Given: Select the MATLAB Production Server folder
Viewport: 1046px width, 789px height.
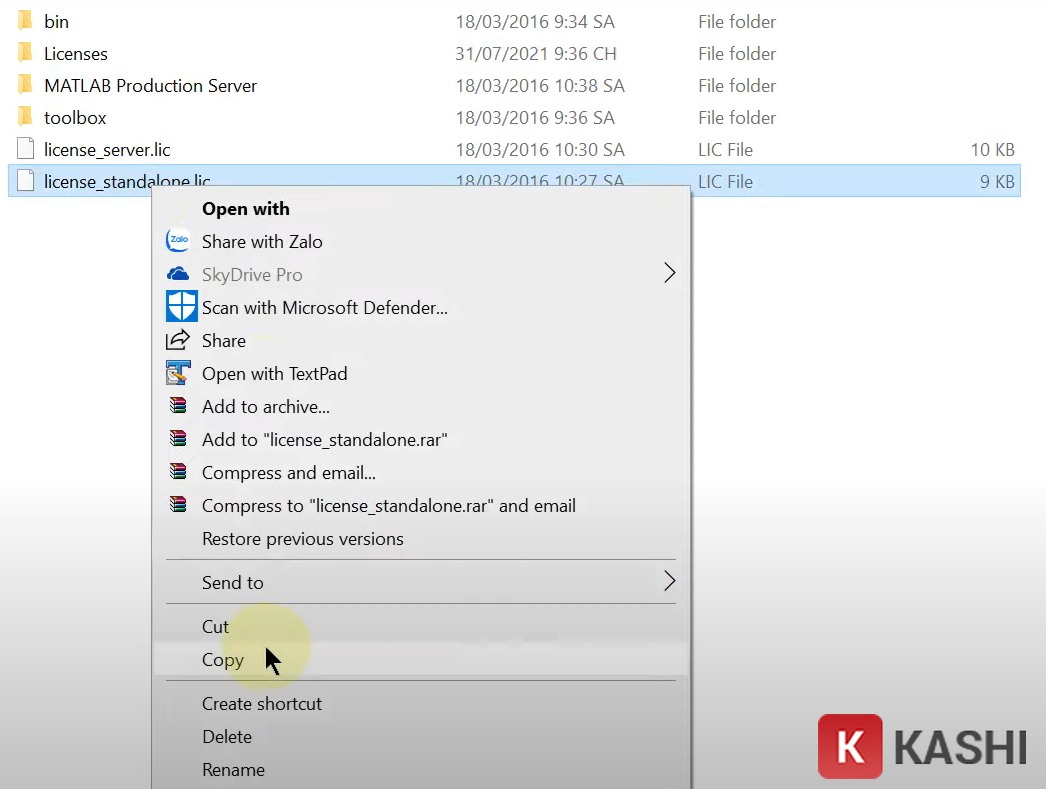Looking at the screenshot, I should click(x=150, y=85).
